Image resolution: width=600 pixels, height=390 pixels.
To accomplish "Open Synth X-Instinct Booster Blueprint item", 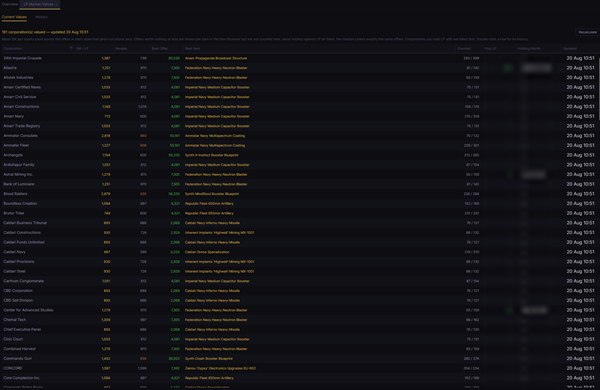I will tap(212, 155).
